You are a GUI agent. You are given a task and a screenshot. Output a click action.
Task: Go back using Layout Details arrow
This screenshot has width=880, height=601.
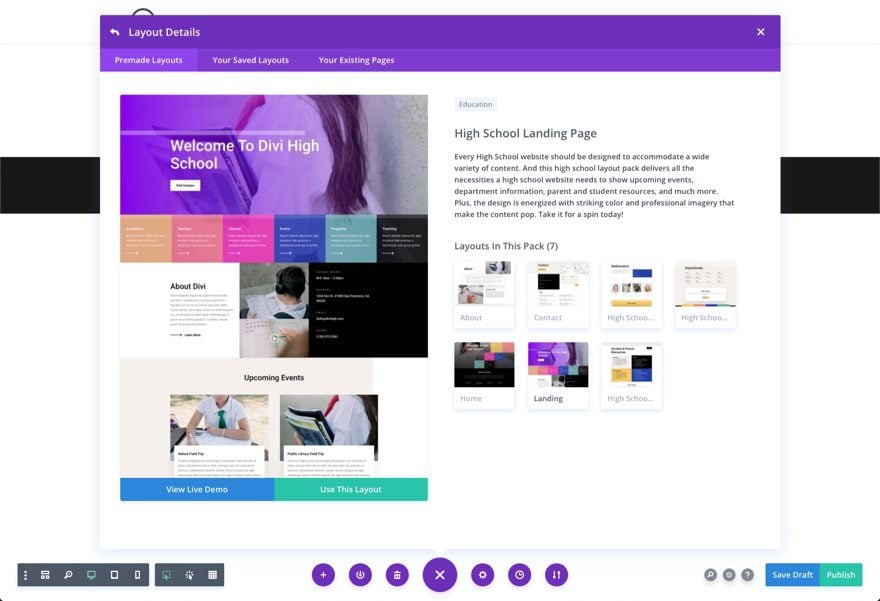114,32
